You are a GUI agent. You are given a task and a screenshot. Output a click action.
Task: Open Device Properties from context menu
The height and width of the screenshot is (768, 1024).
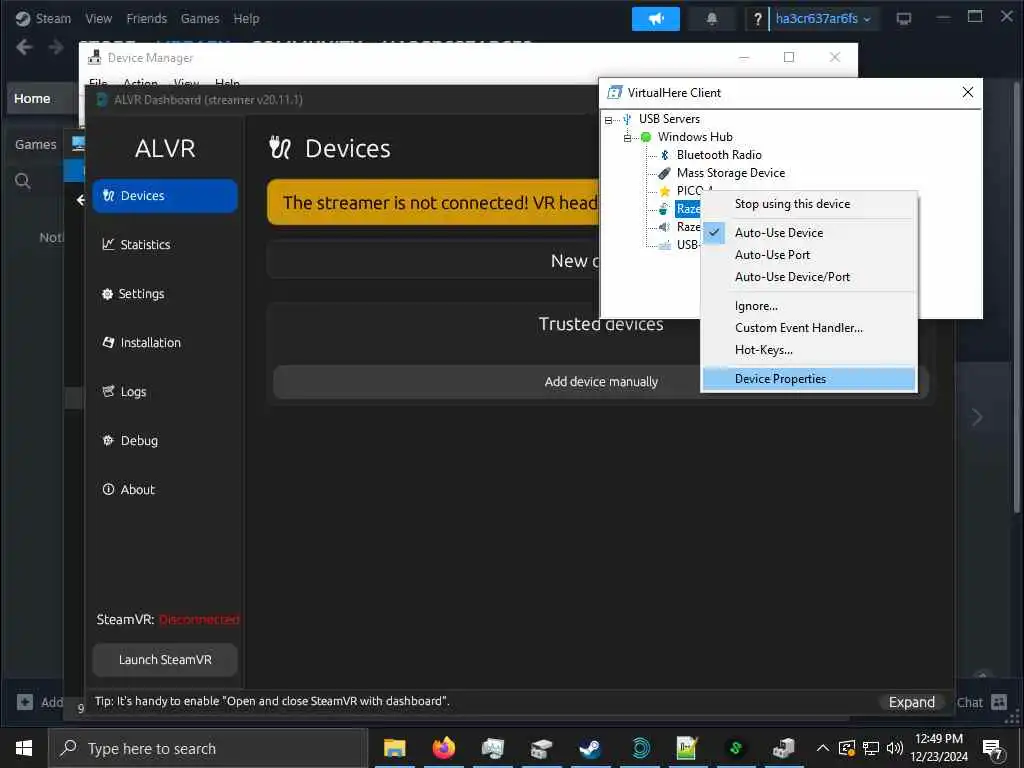pos(809,379)
